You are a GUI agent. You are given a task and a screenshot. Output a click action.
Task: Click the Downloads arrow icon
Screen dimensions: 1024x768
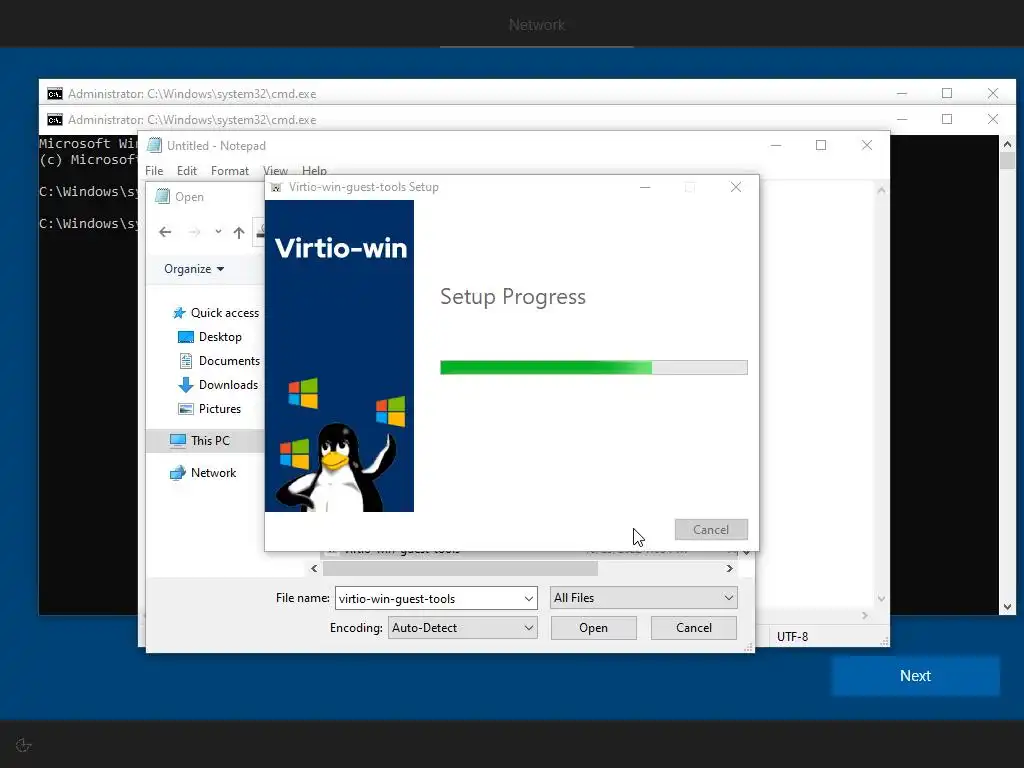tap(186, 385)
